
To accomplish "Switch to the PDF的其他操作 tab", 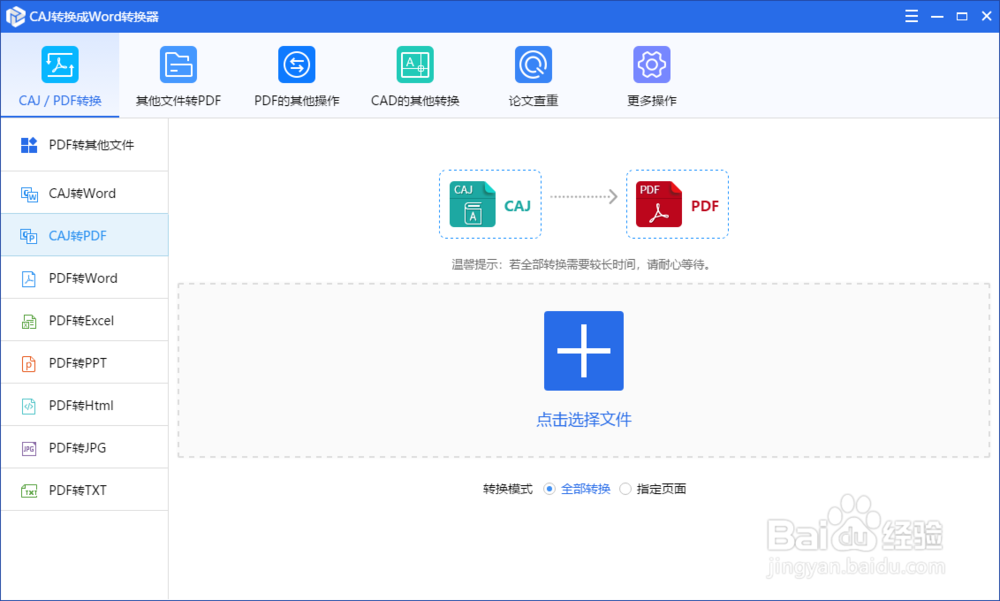I will coord(296,75).
